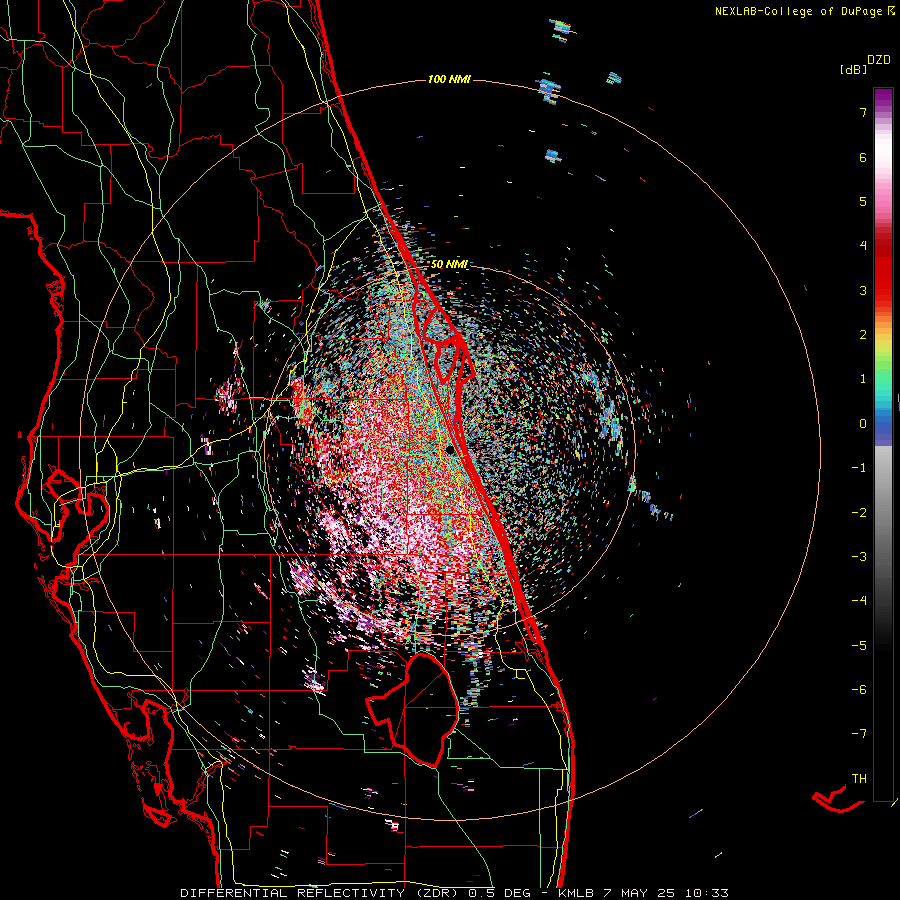Pick the positive 3 dB scale label
Screen dimensions: 900x900
[863, 290]
